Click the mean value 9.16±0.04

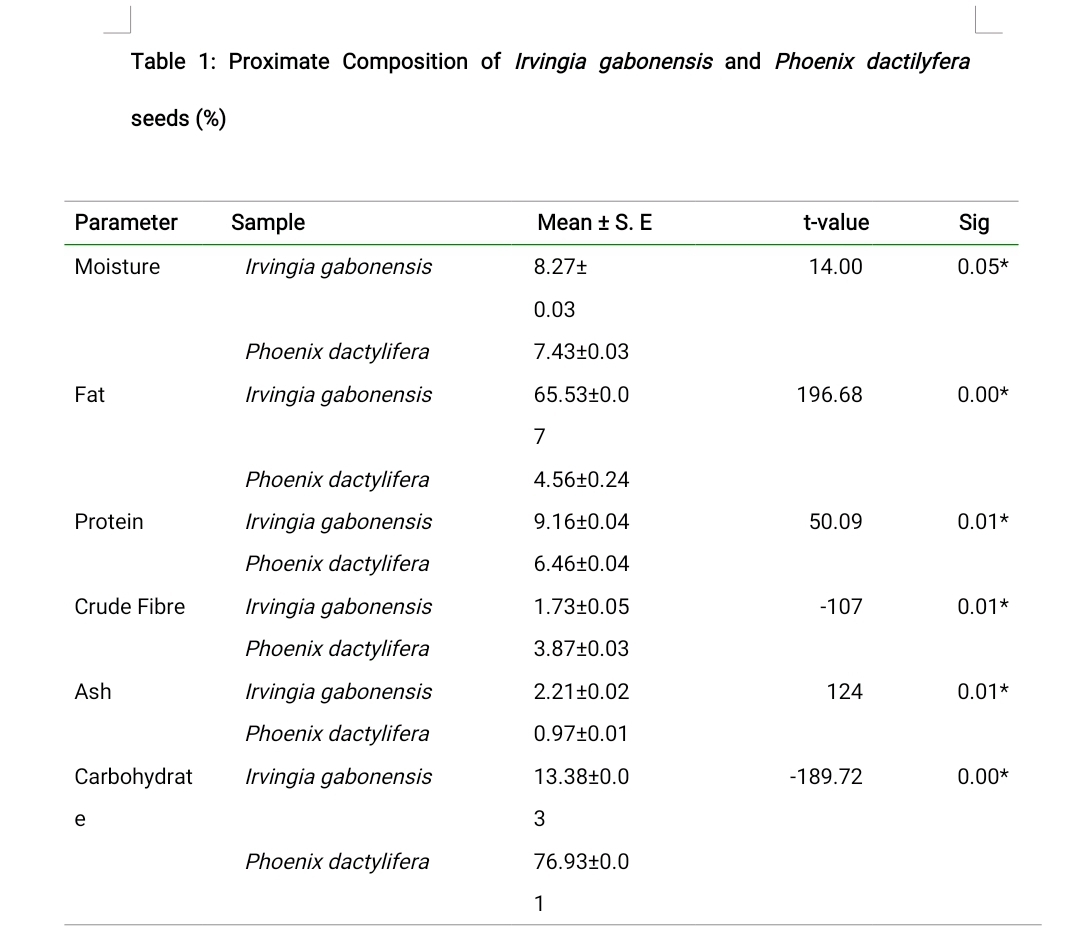[581, 522]
